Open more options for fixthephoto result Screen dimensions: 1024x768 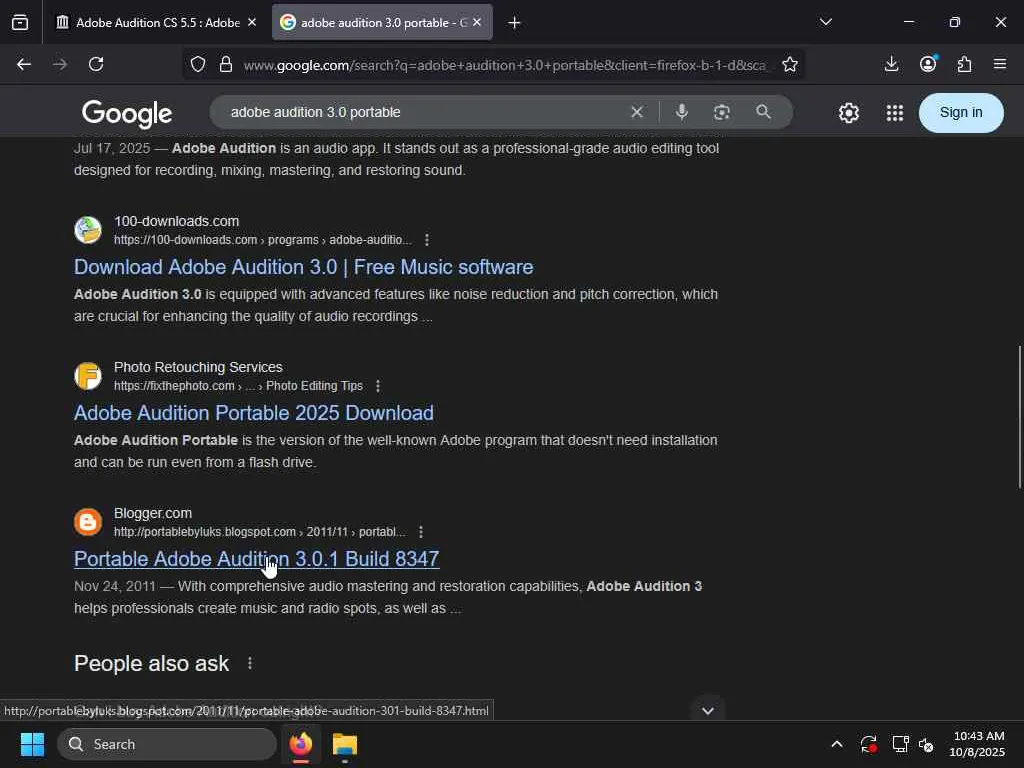click(378, 387)
